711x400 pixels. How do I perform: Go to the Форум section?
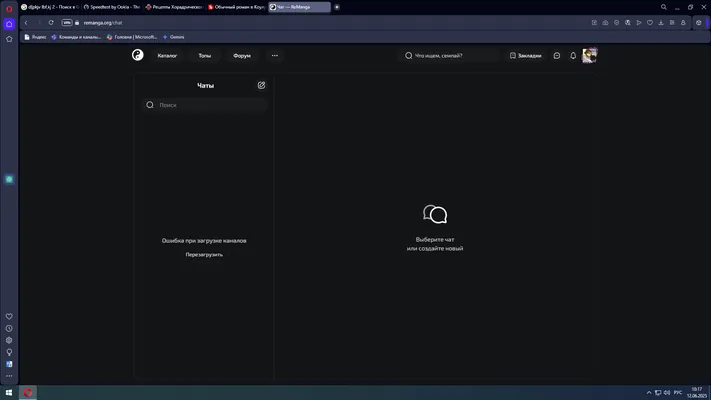tap(242, 56)
